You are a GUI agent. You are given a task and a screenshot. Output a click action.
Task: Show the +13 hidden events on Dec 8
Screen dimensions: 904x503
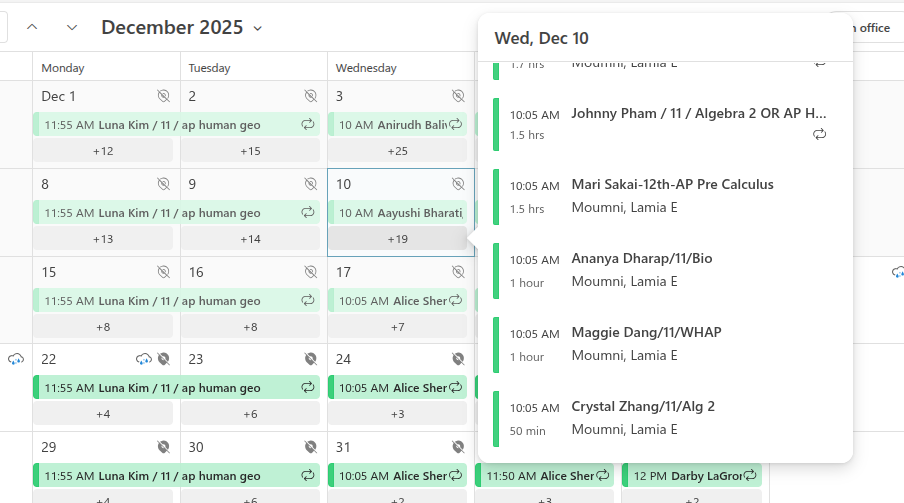pyautogui.click(x=103, y=239)
